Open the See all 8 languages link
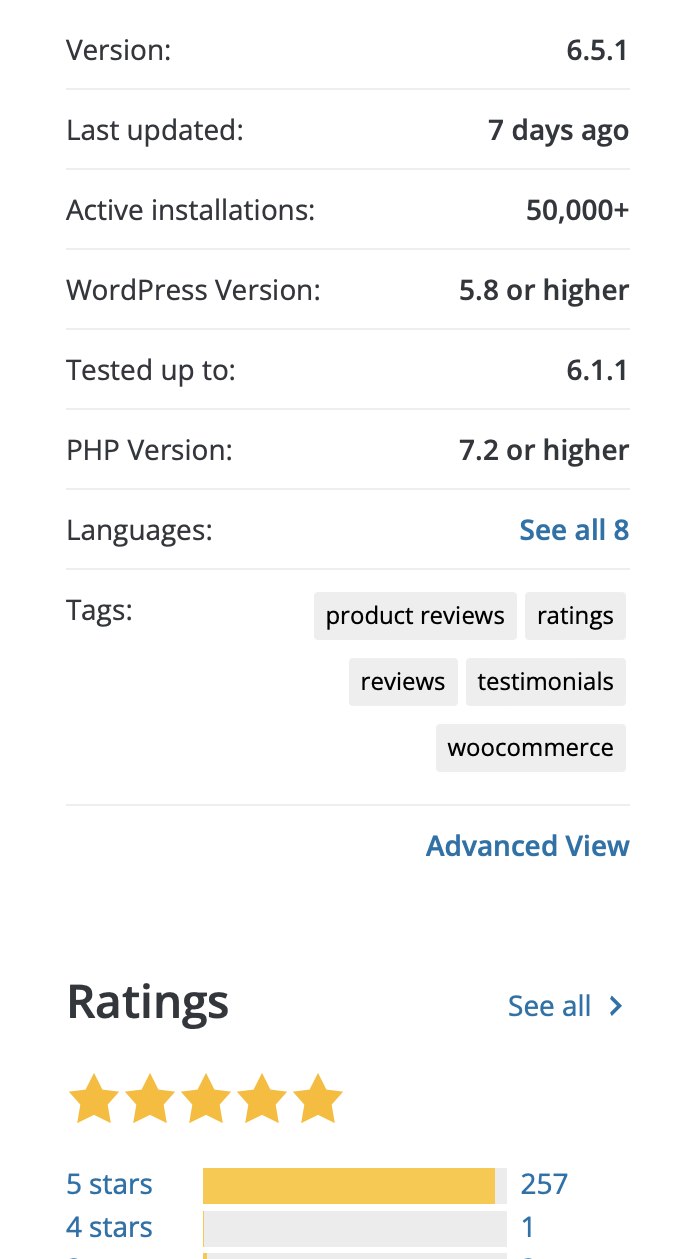 pyautogui.click(x=574, y=530)
